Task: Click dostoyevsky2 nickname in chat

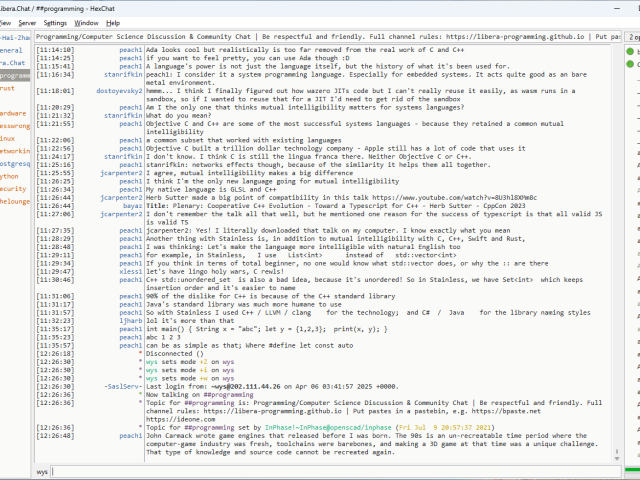Action: 118,89
